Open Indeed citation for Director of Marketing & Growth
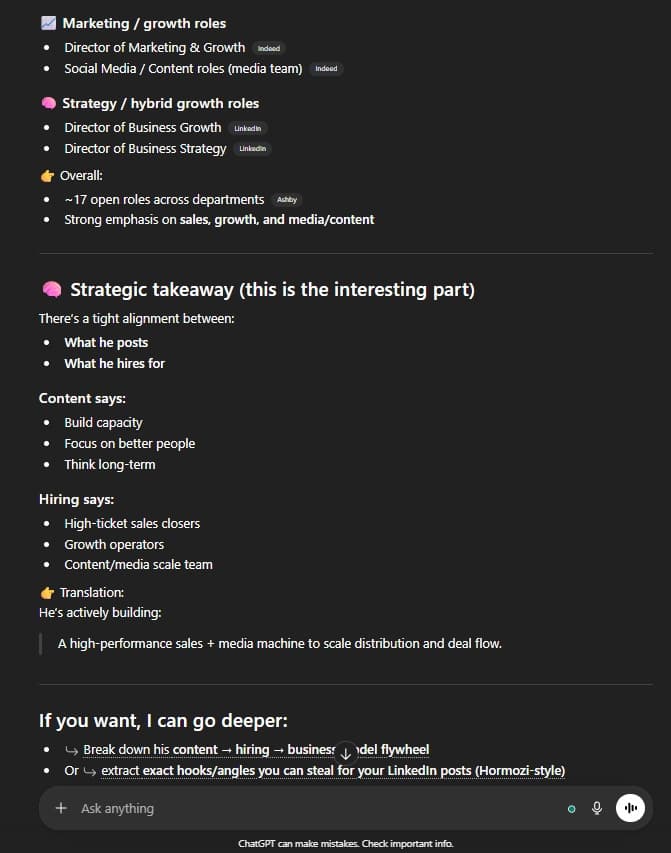 click(269, 48)
